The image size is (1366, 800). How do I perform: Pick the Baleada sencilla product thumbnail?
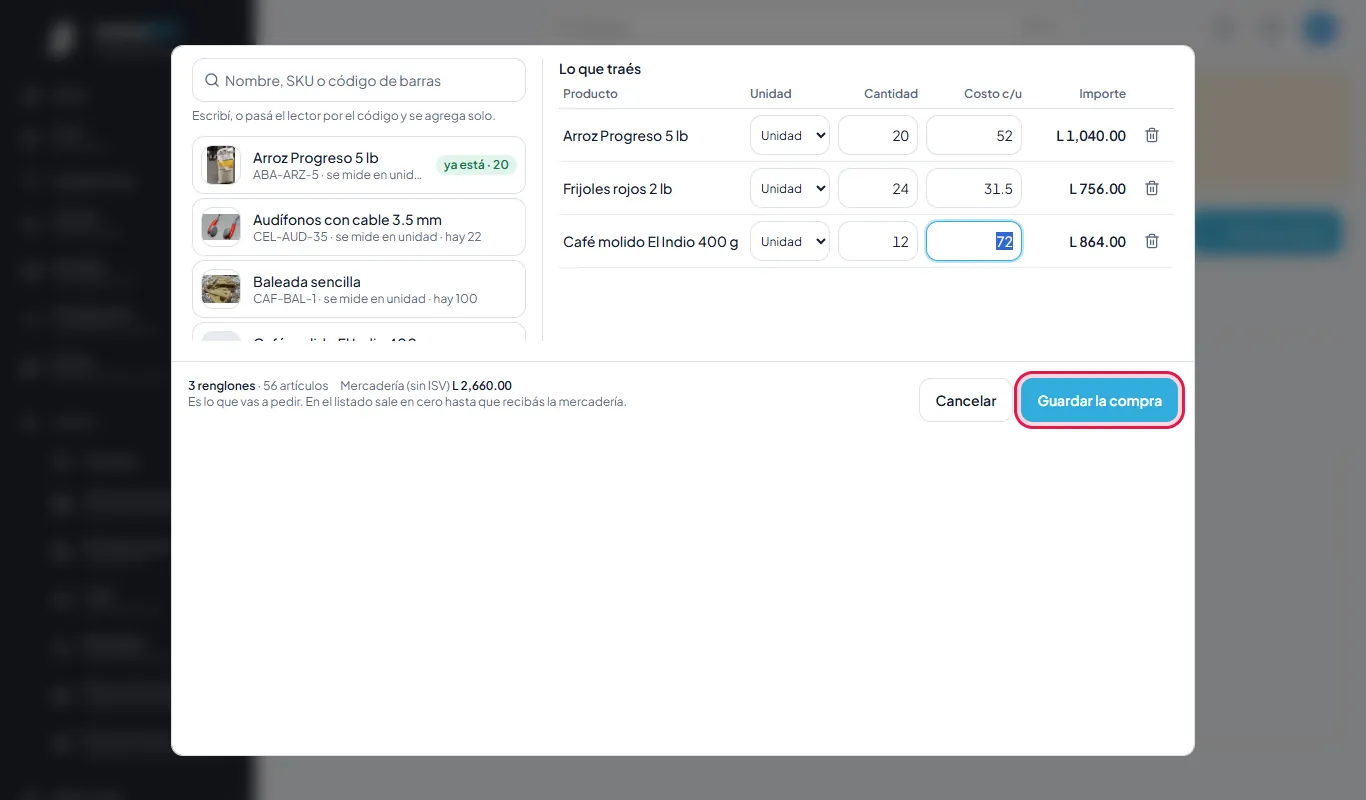coord(221,289)
